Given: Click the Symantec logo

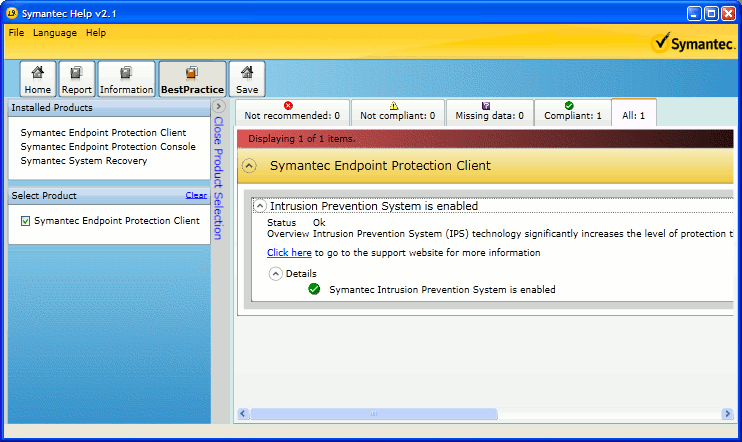Looking at the screenshot, I should pyautogui.click(x=693, y=44).
